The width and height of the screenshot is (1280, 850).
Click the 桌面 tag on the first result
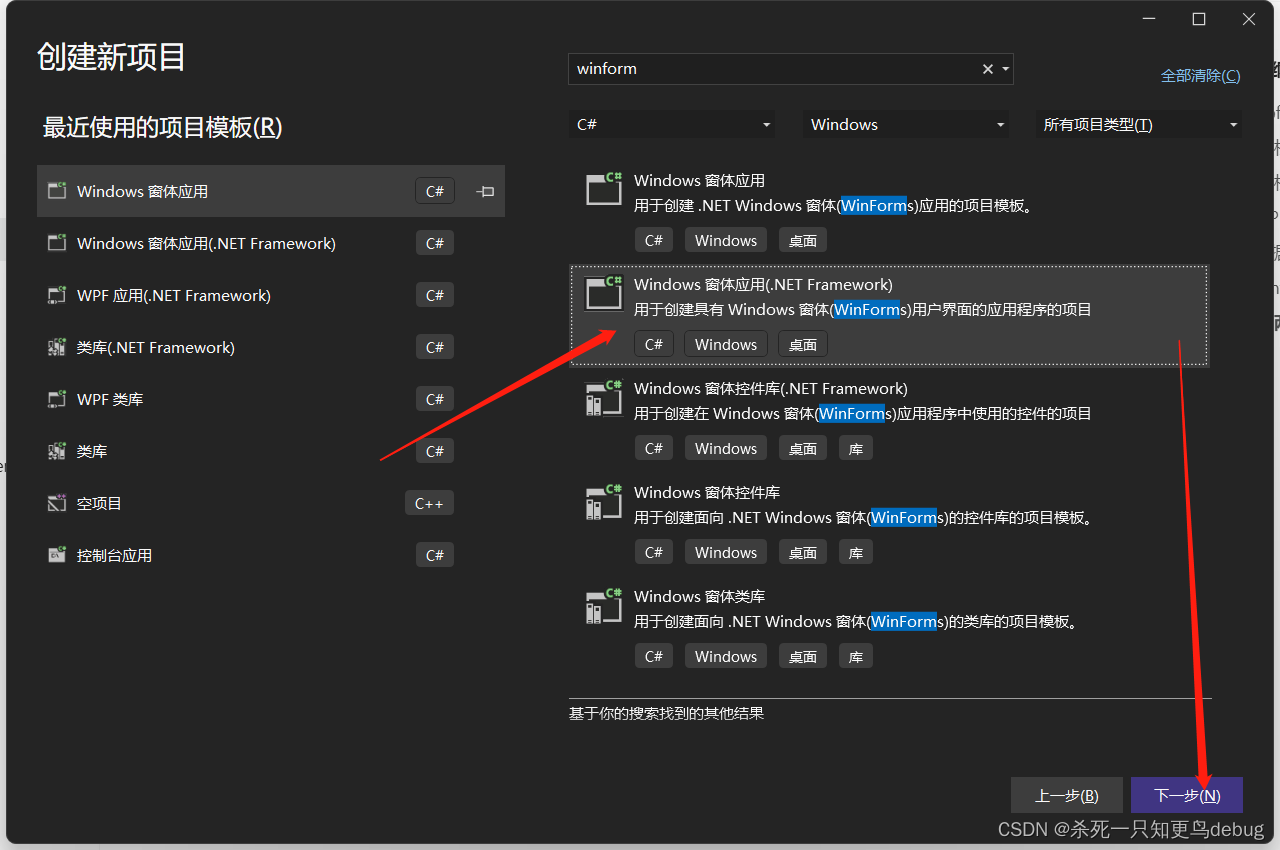click(x=802, y=239)
